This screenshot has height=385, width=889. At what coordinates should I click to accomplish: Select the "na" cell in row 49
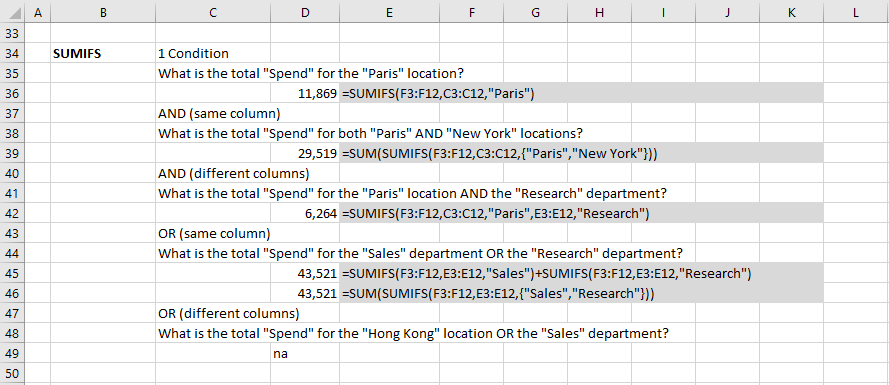point(305,353)
